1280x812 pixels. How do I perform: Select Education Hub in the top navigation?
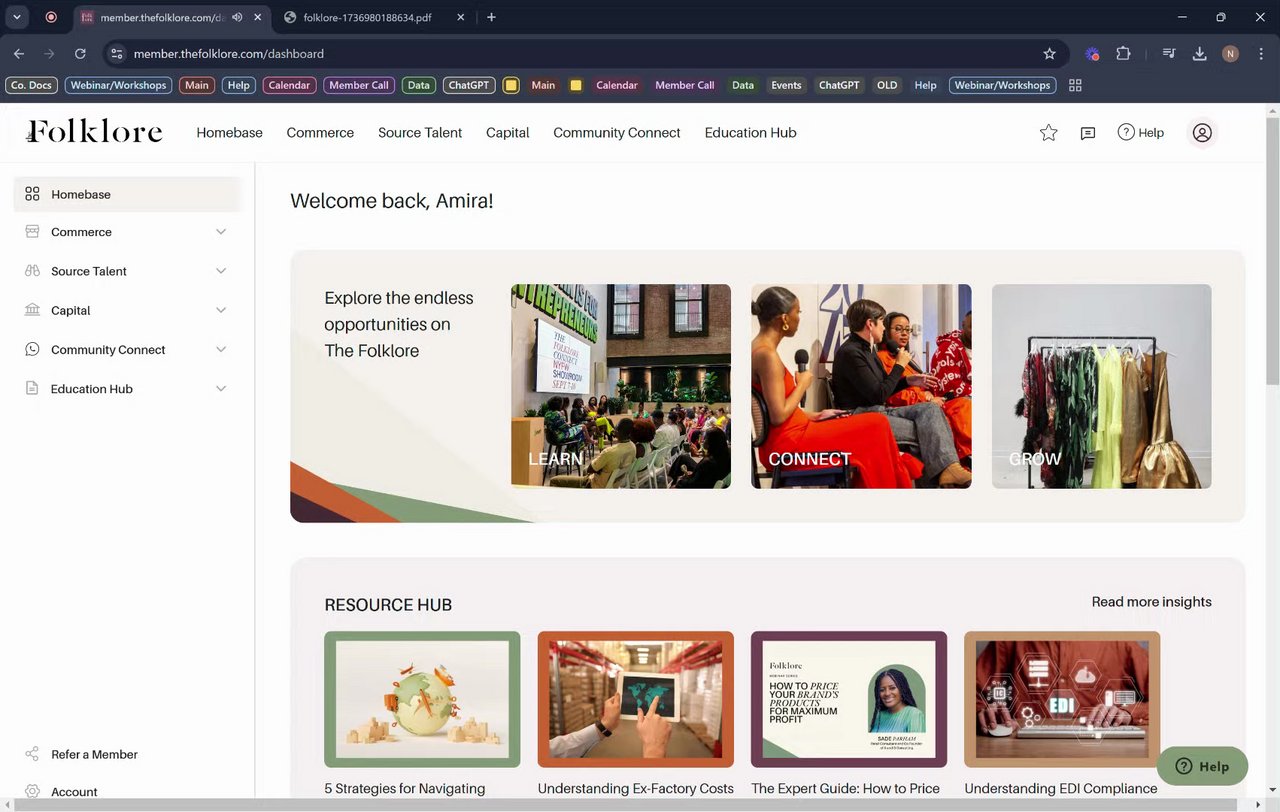pos(750,132)
